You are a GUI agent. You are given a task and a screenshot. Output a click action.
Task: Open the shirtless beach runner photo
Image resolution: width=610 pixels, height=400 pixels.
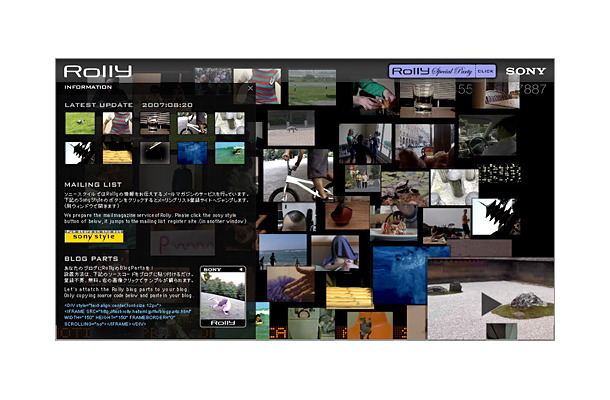[447, 226]
